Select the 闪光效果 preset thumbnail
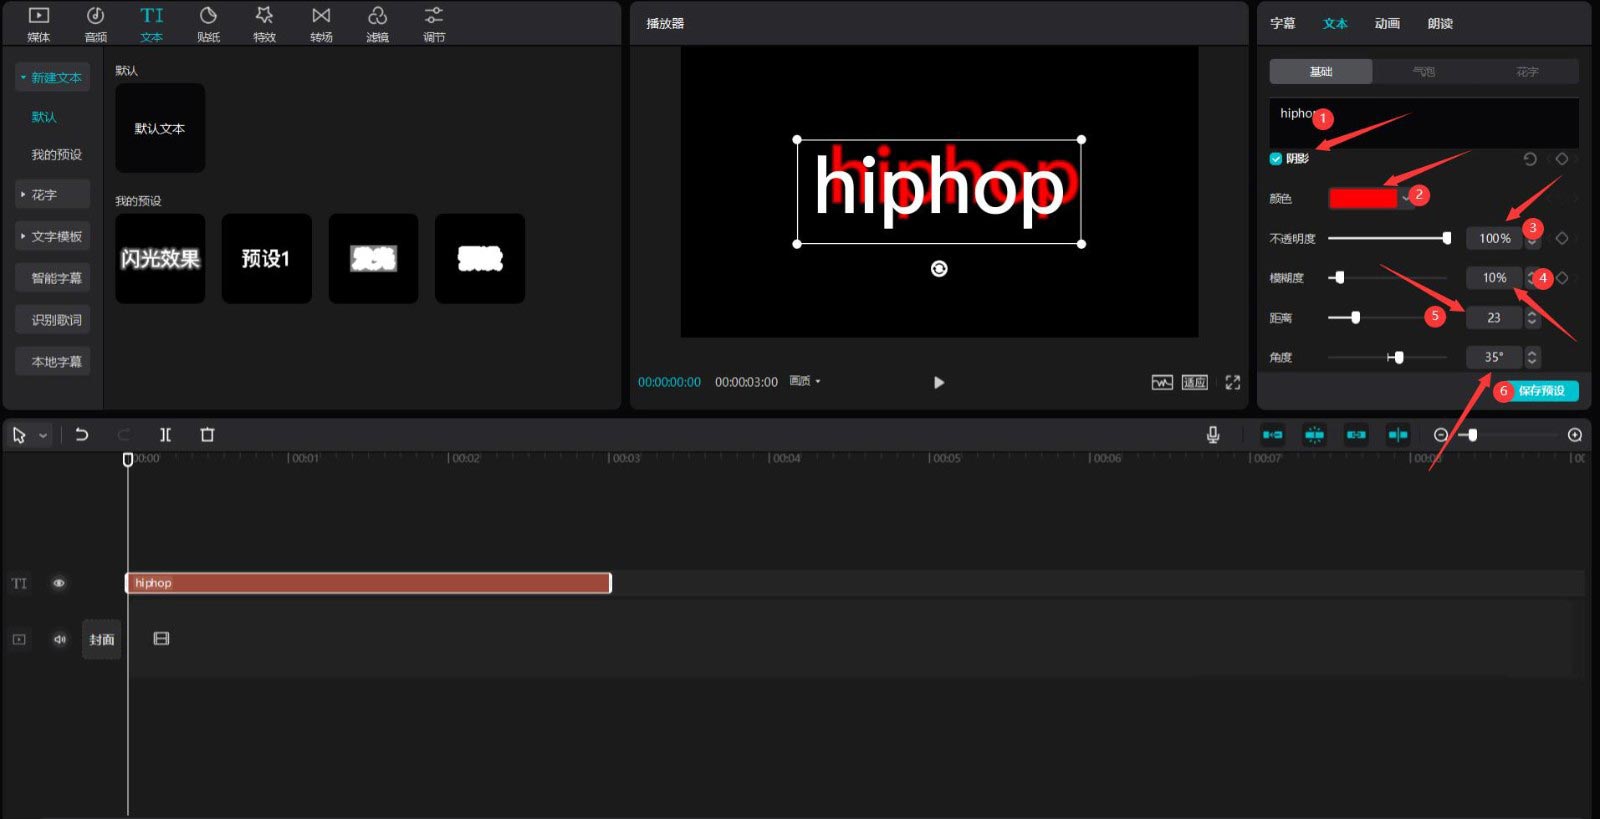The height and width of the screenshot is (819, 1600). click(x=160, y=259)
